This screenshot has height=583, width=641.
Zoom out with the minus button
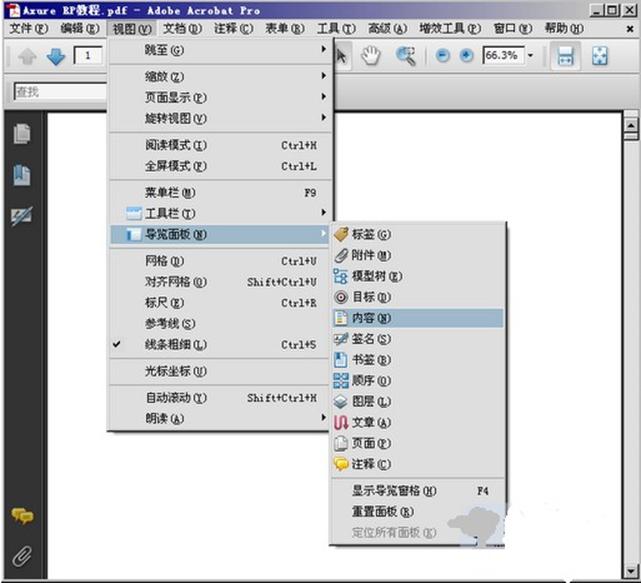point(443,56)
